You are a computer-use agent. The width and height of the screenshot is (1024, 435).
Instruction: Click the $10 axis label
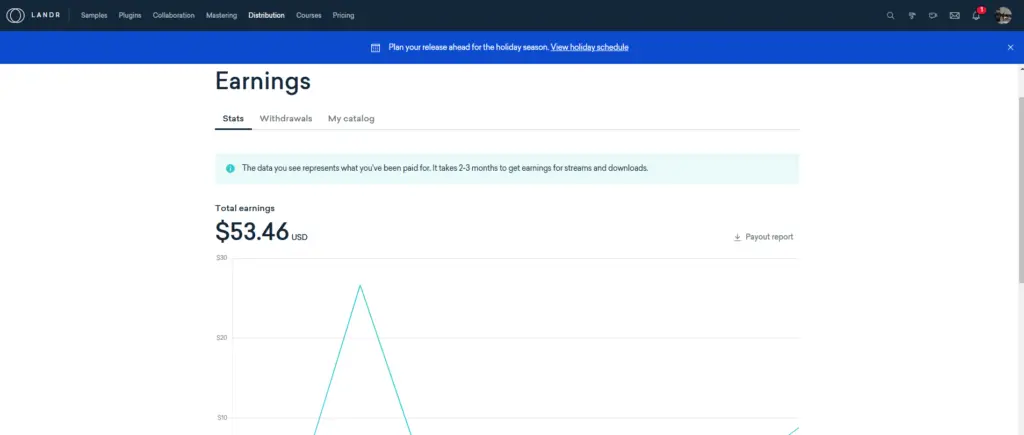pos(222,418)
